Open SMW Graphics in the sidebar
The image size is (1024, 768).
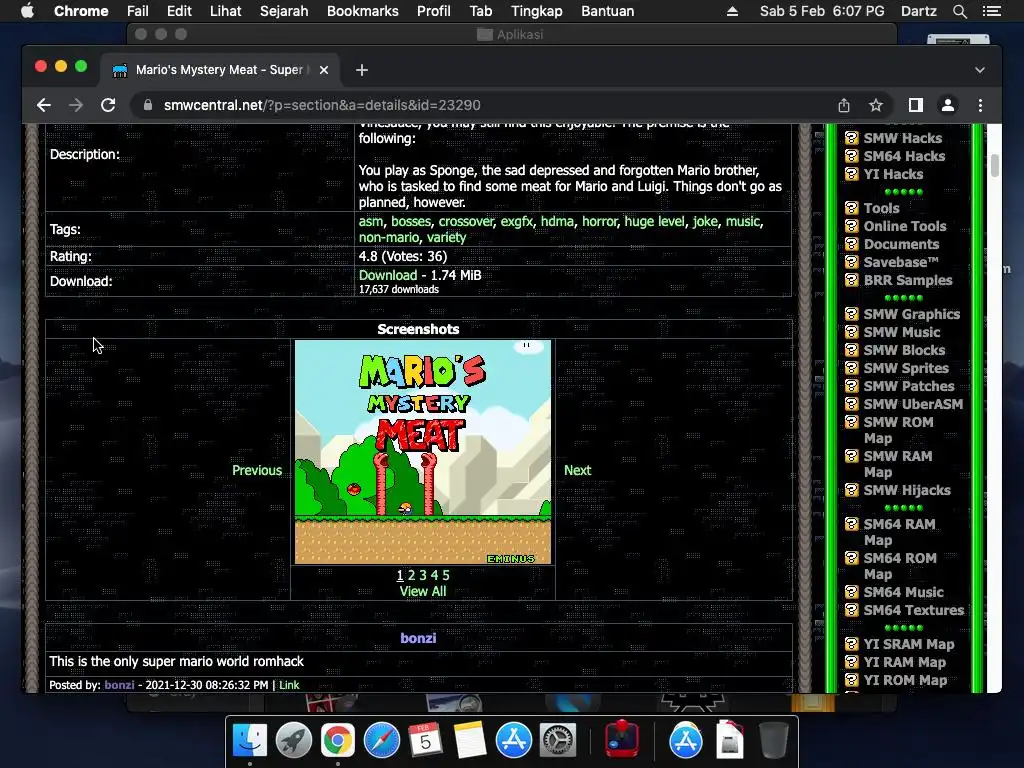[x=912, y=314]
